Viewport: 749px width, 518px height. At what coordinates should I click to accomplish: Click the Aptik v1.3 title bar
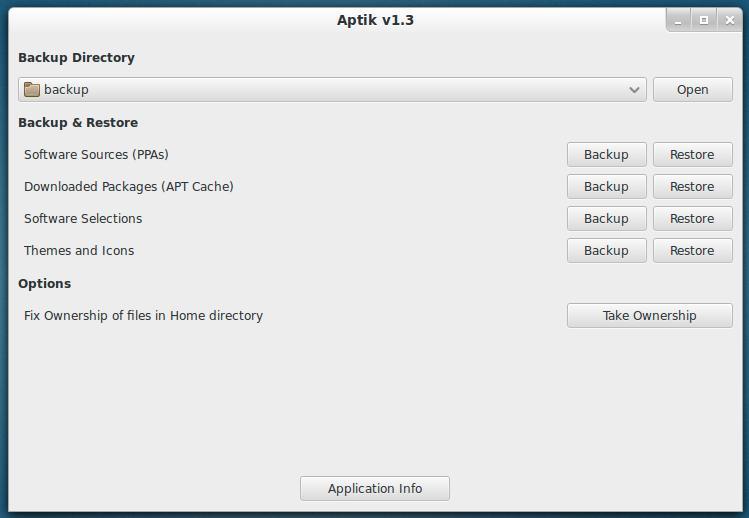[x=375, y=20]
